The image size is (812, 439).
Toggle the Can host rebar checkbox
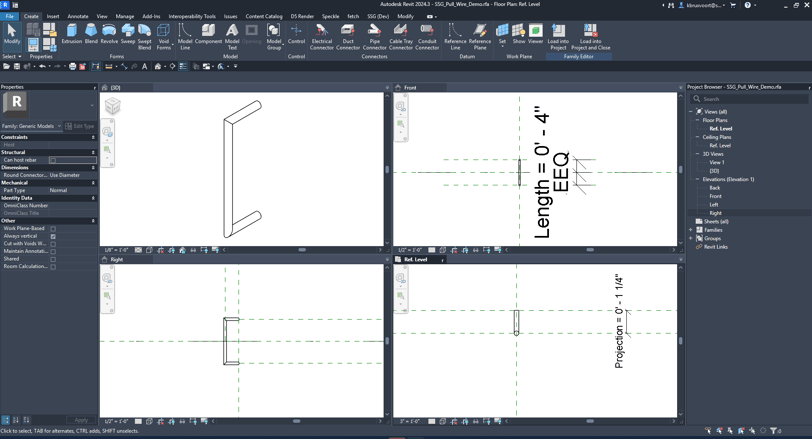[x=53, y=160]
